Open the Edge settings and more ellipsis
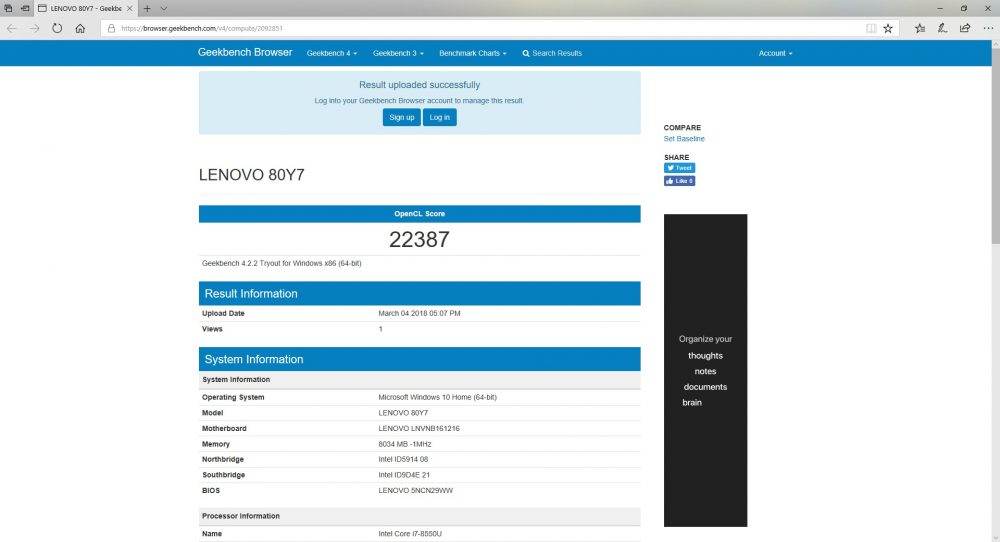Viewport: 1000px width, 542px height. (x=988, y=28)
